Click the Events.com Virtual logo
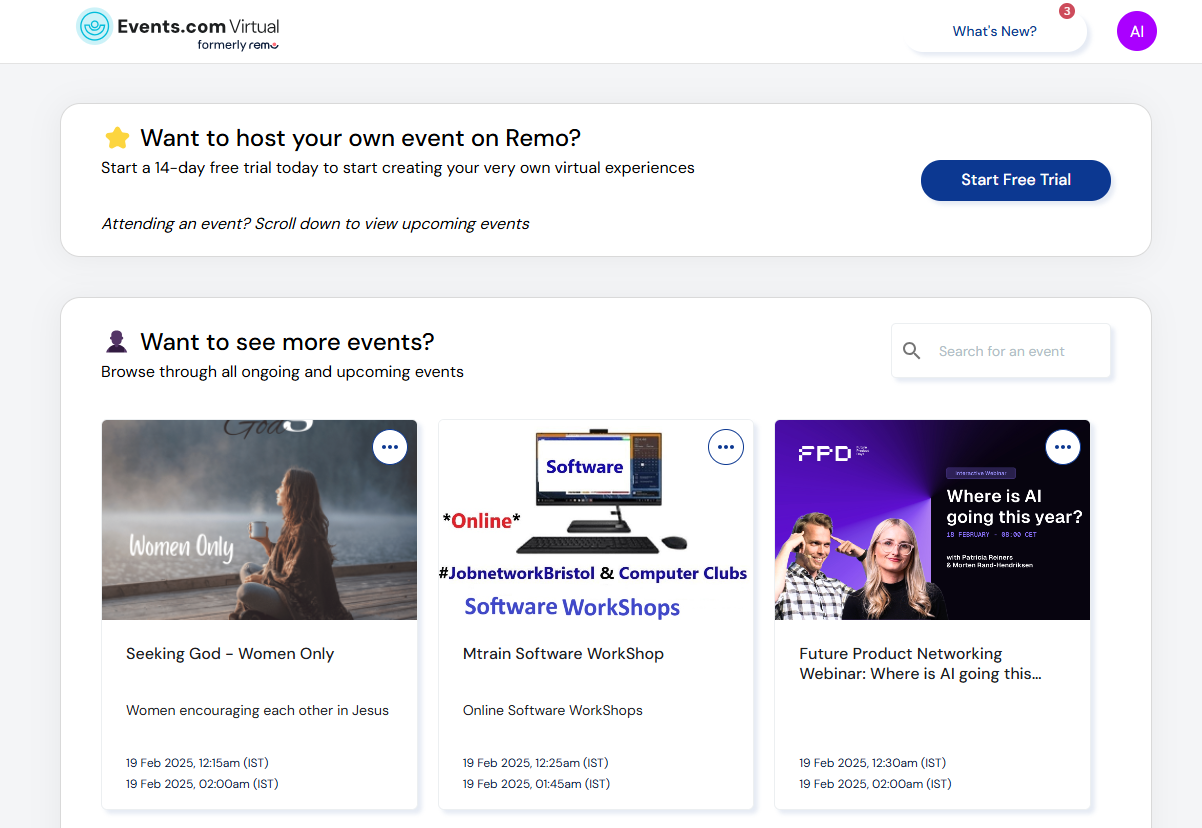This screenshot has height=828, width=1202. 179,31
